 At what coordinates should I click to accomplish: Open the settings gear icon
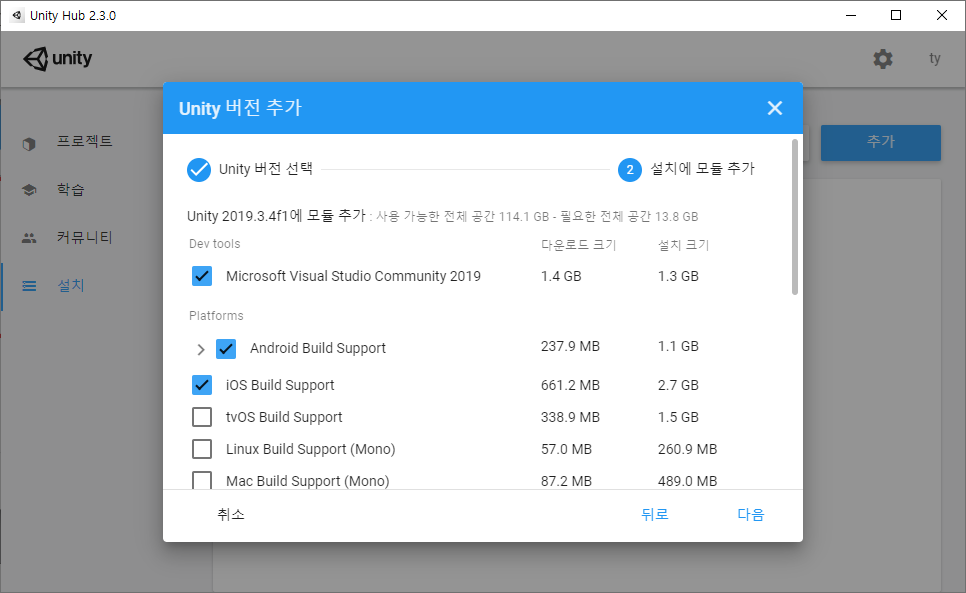pyautogui.click(x=883, y=59)
